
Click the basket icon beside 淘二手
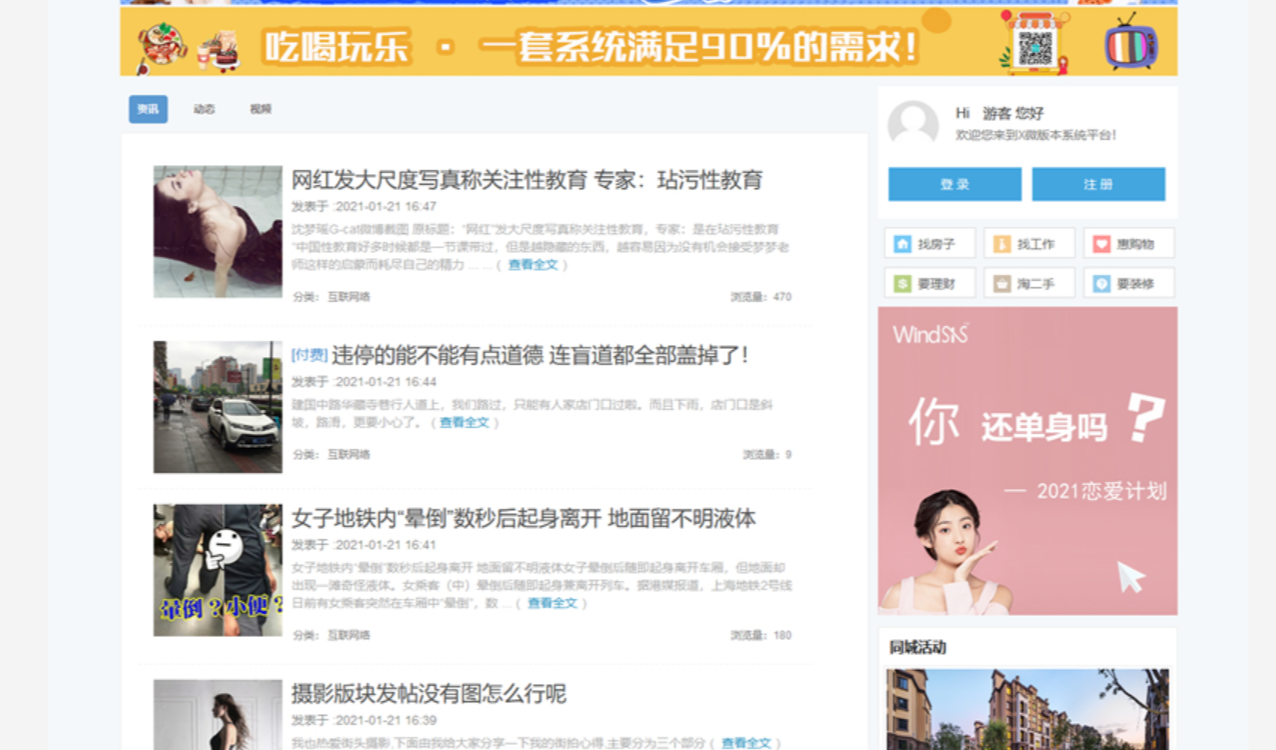click(1002, 284)
